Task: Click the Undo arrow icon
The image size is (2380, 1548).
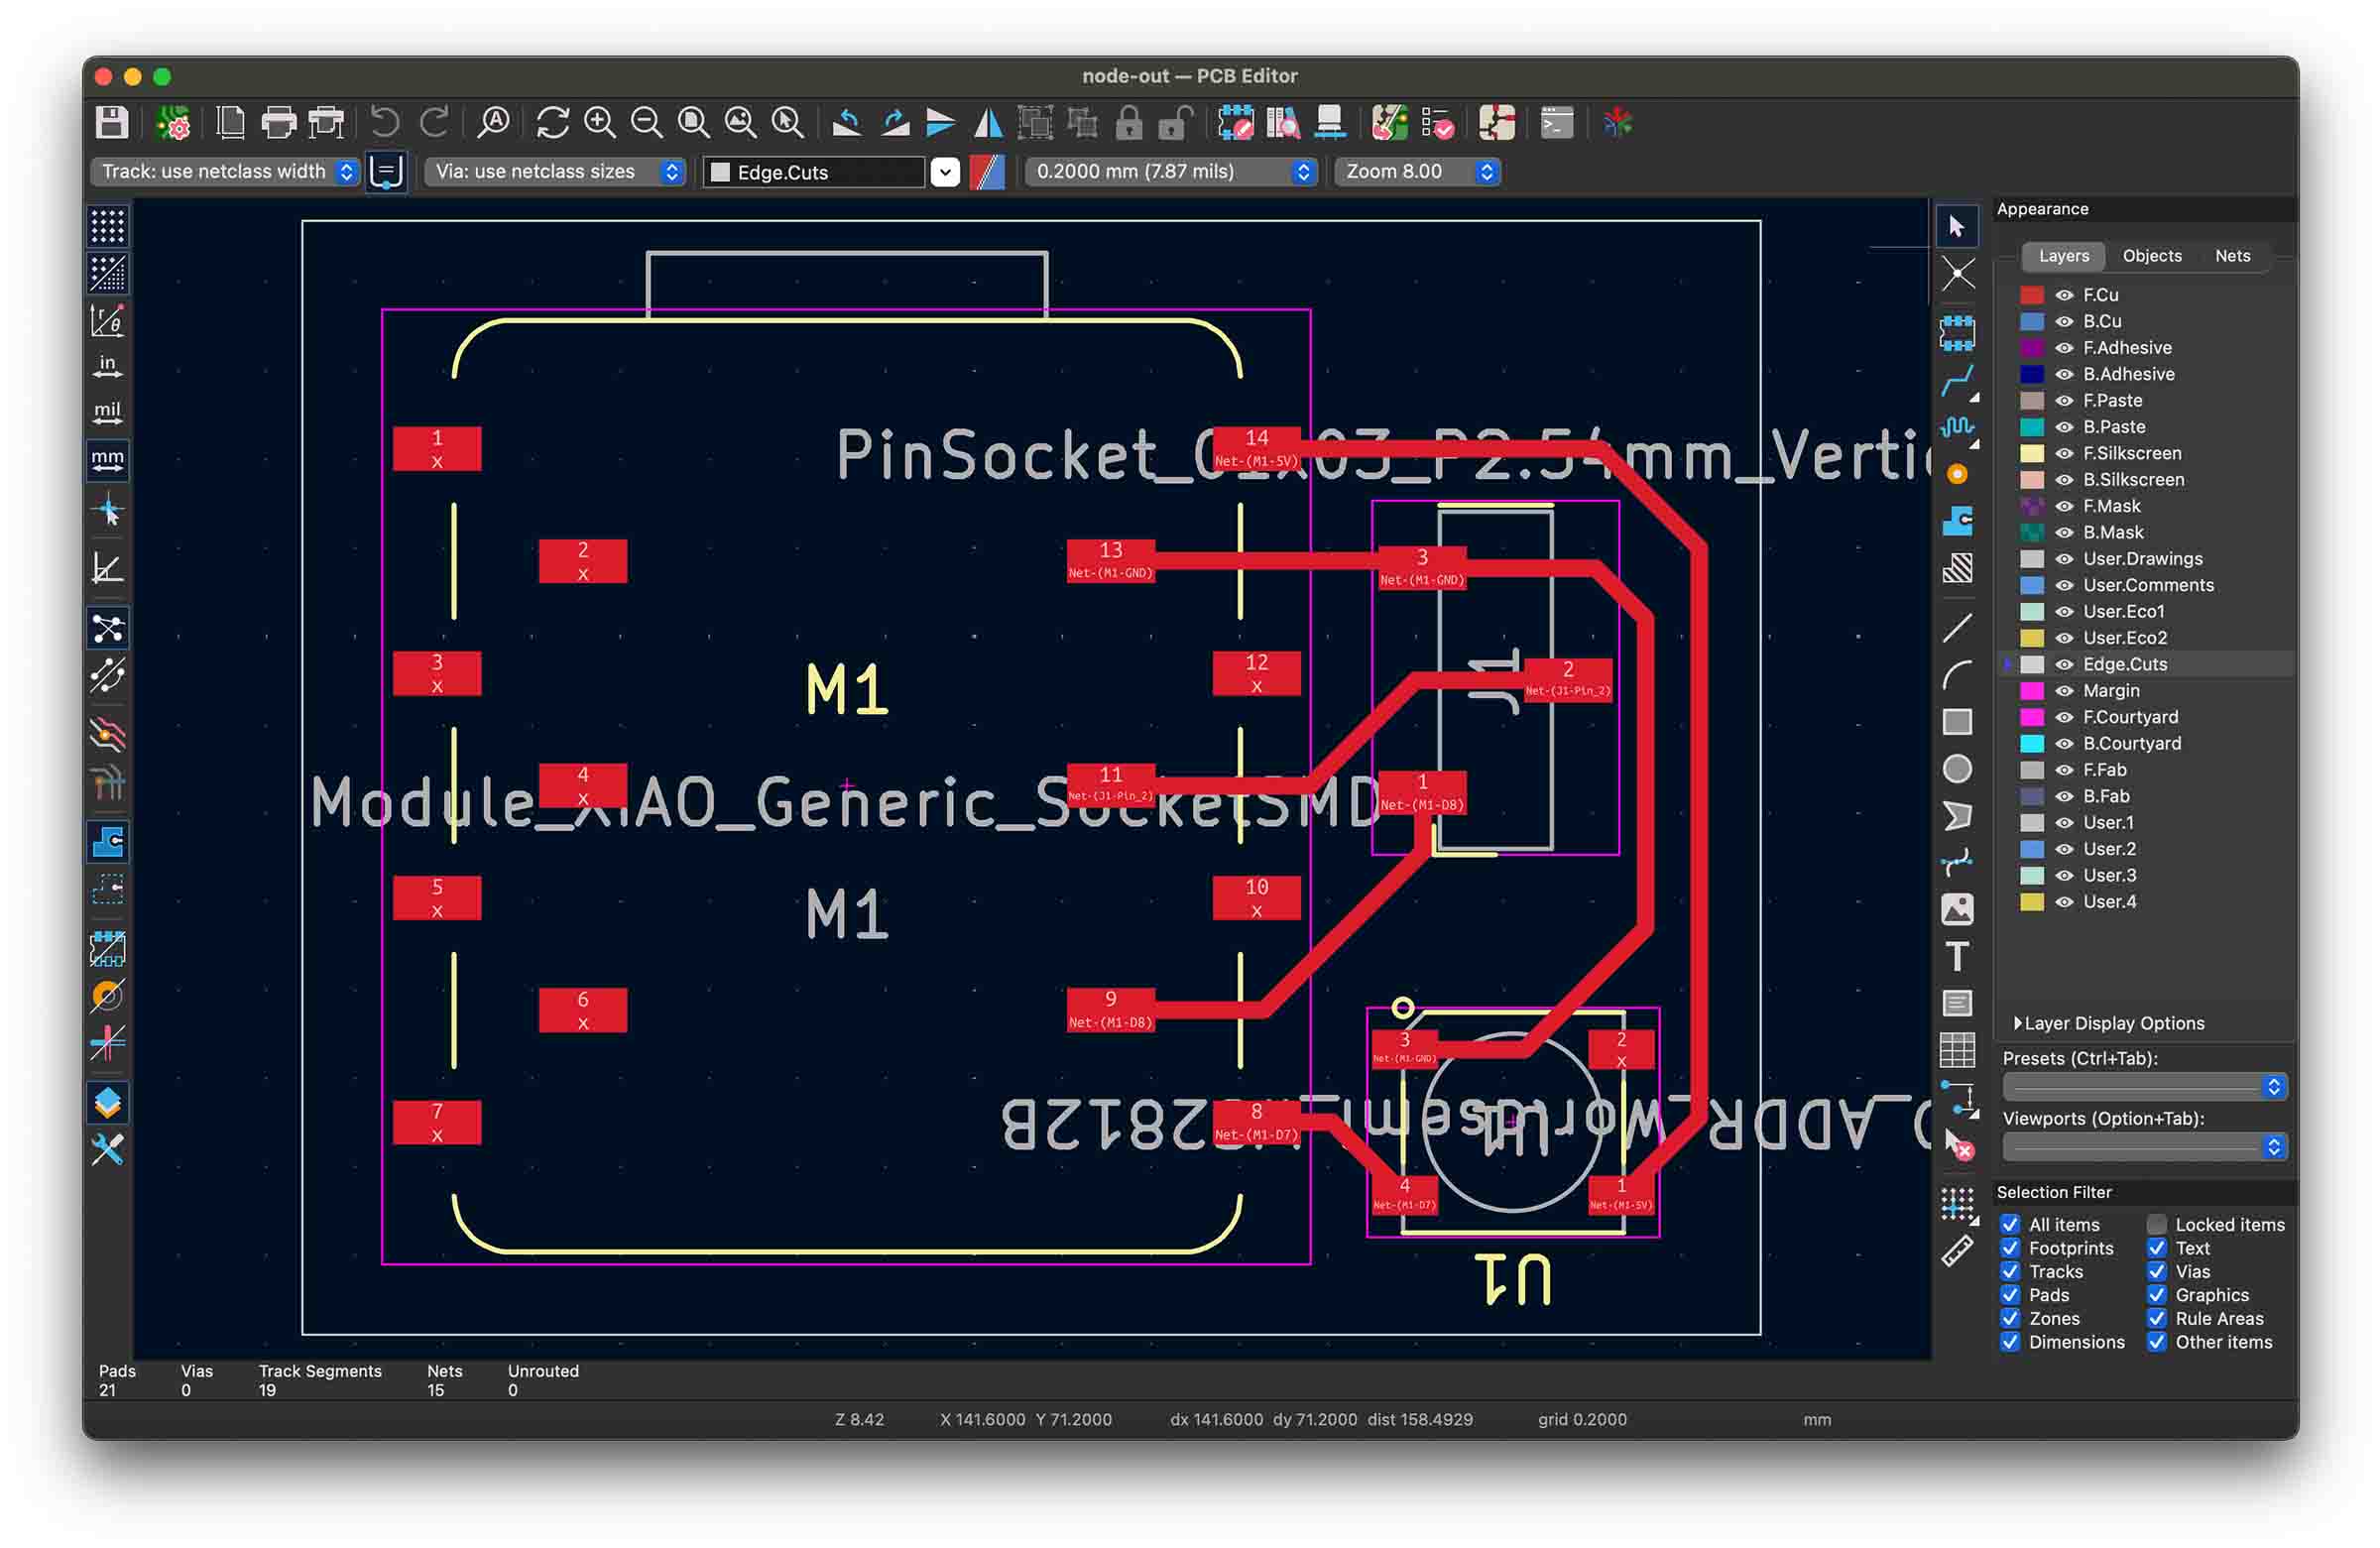Action: pos(385,123)
